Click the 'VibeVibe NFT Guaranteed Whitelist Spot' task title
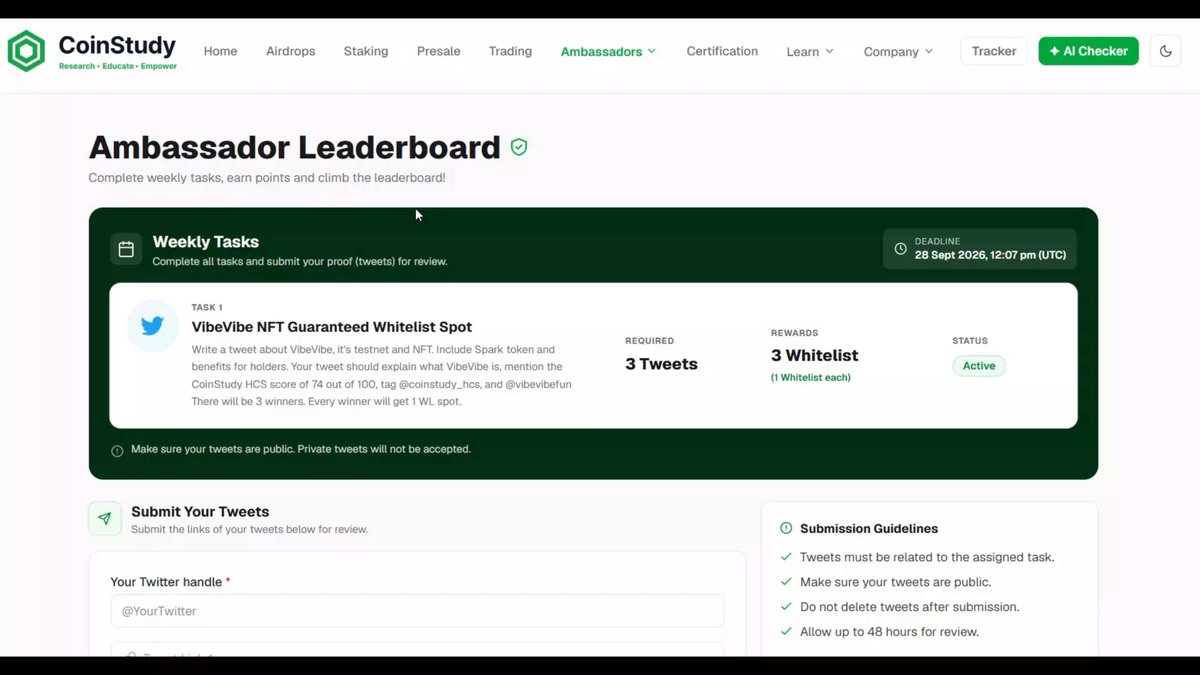The height and width of the screenshot is (675, 1200). point(332,327)
